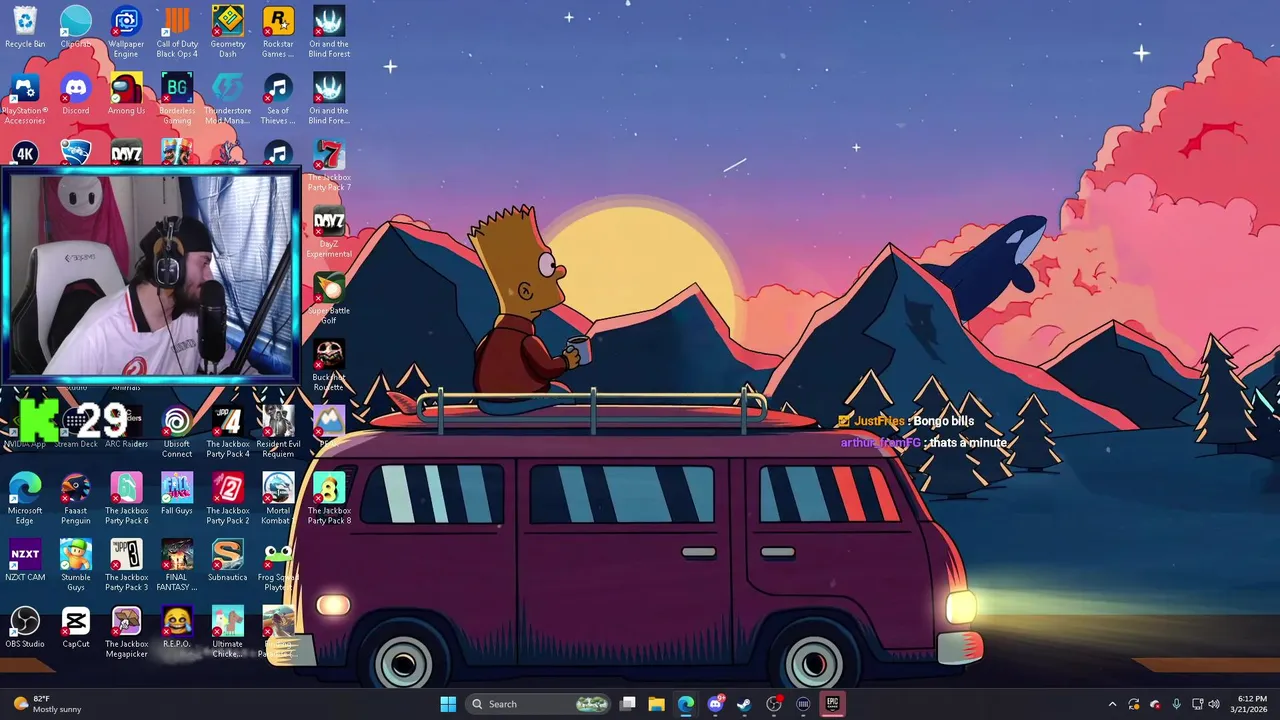The width and height of the screenshot is (1280, 720).
Task: Expand the hidden system tray icons chevron
Action: click(1112, 704)
